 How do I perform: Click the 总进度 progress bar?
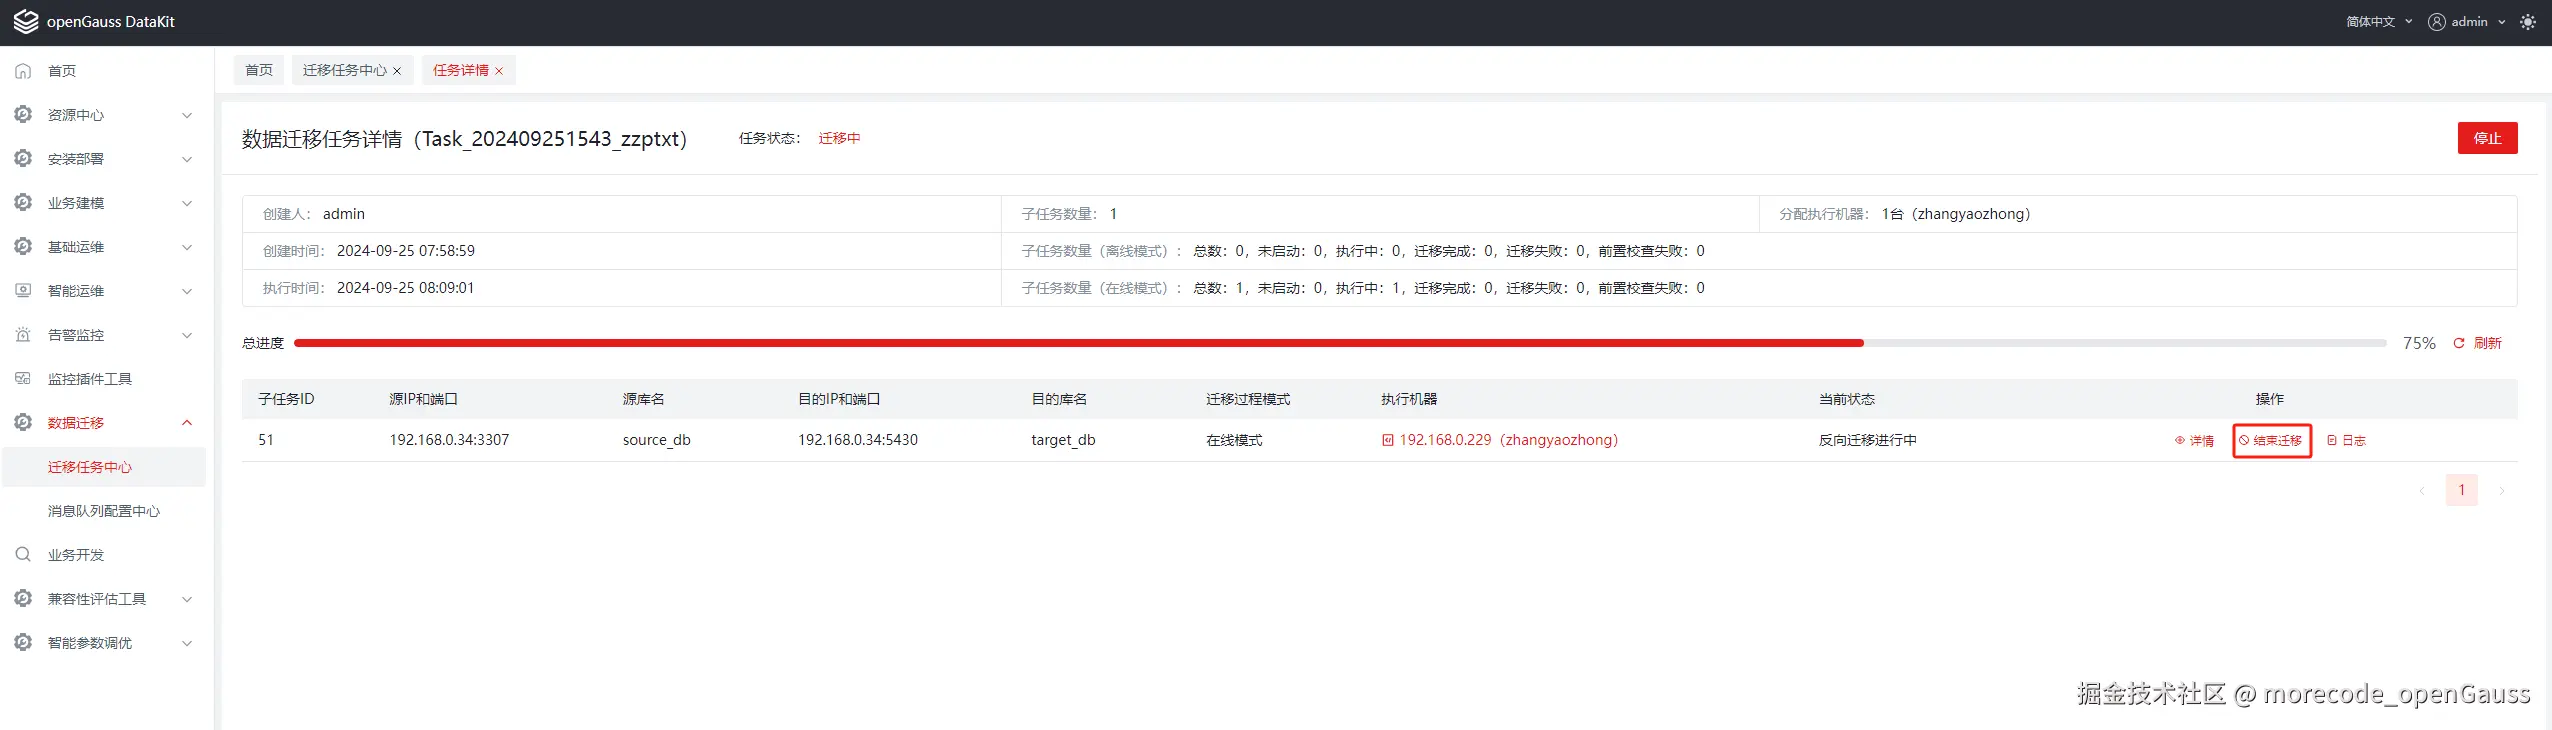[1340, 343]
